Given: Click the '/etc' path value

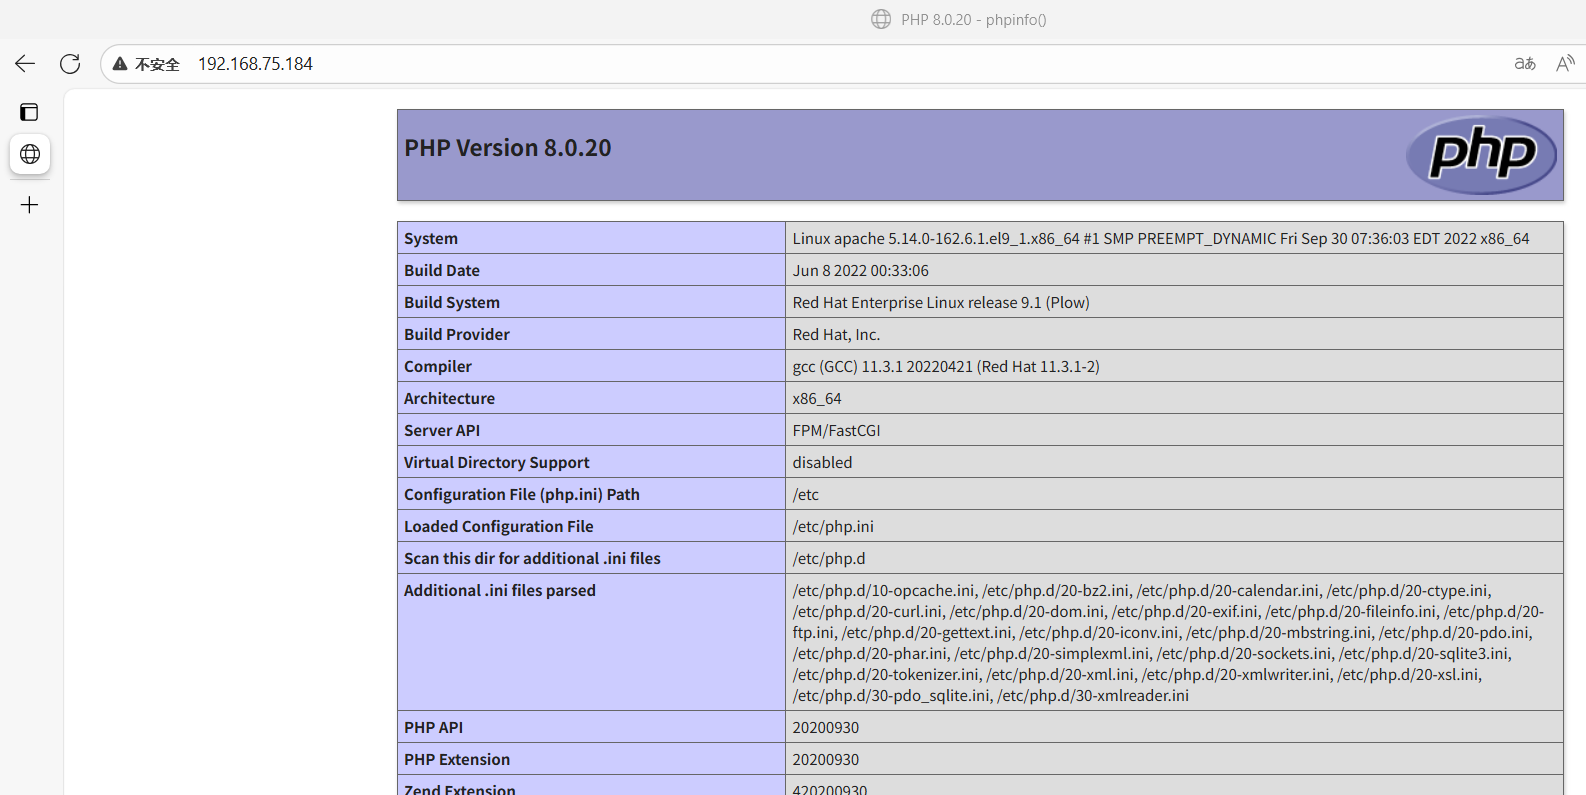Looking at the screenshot, I should (x=806, y=494).
